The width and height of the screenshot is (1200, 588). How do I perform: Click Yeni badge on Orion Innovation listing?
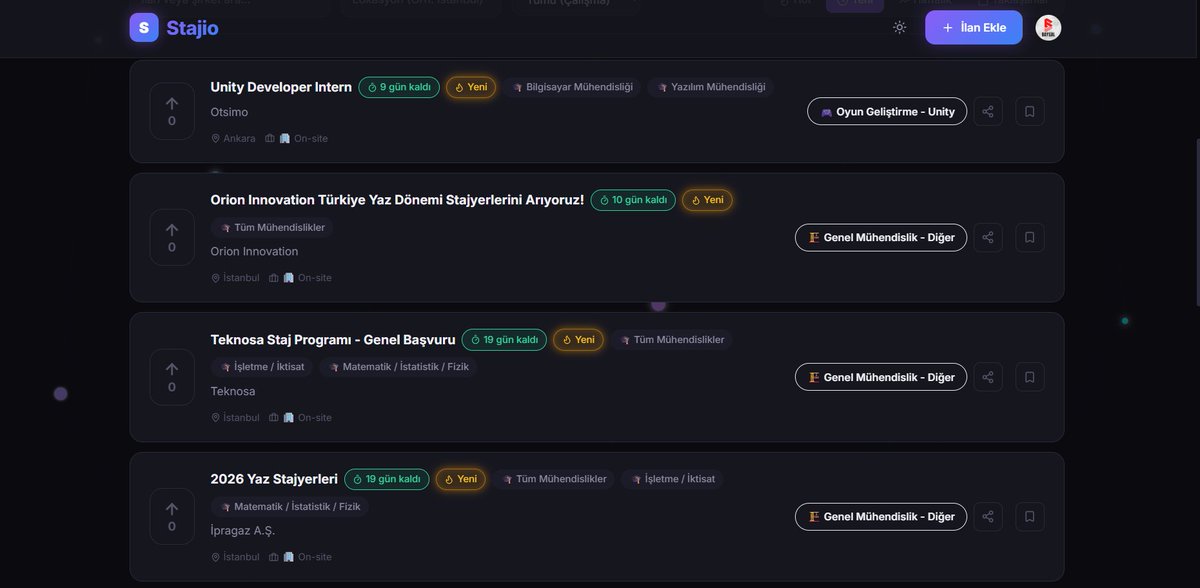[707, 200]
